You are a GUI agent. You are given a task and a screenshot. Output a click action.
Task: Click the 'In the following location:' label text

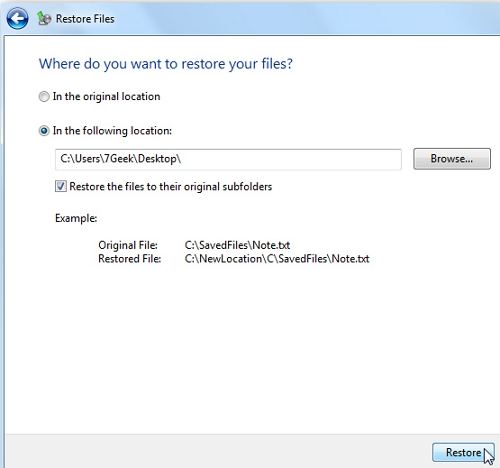coord(112,131)
